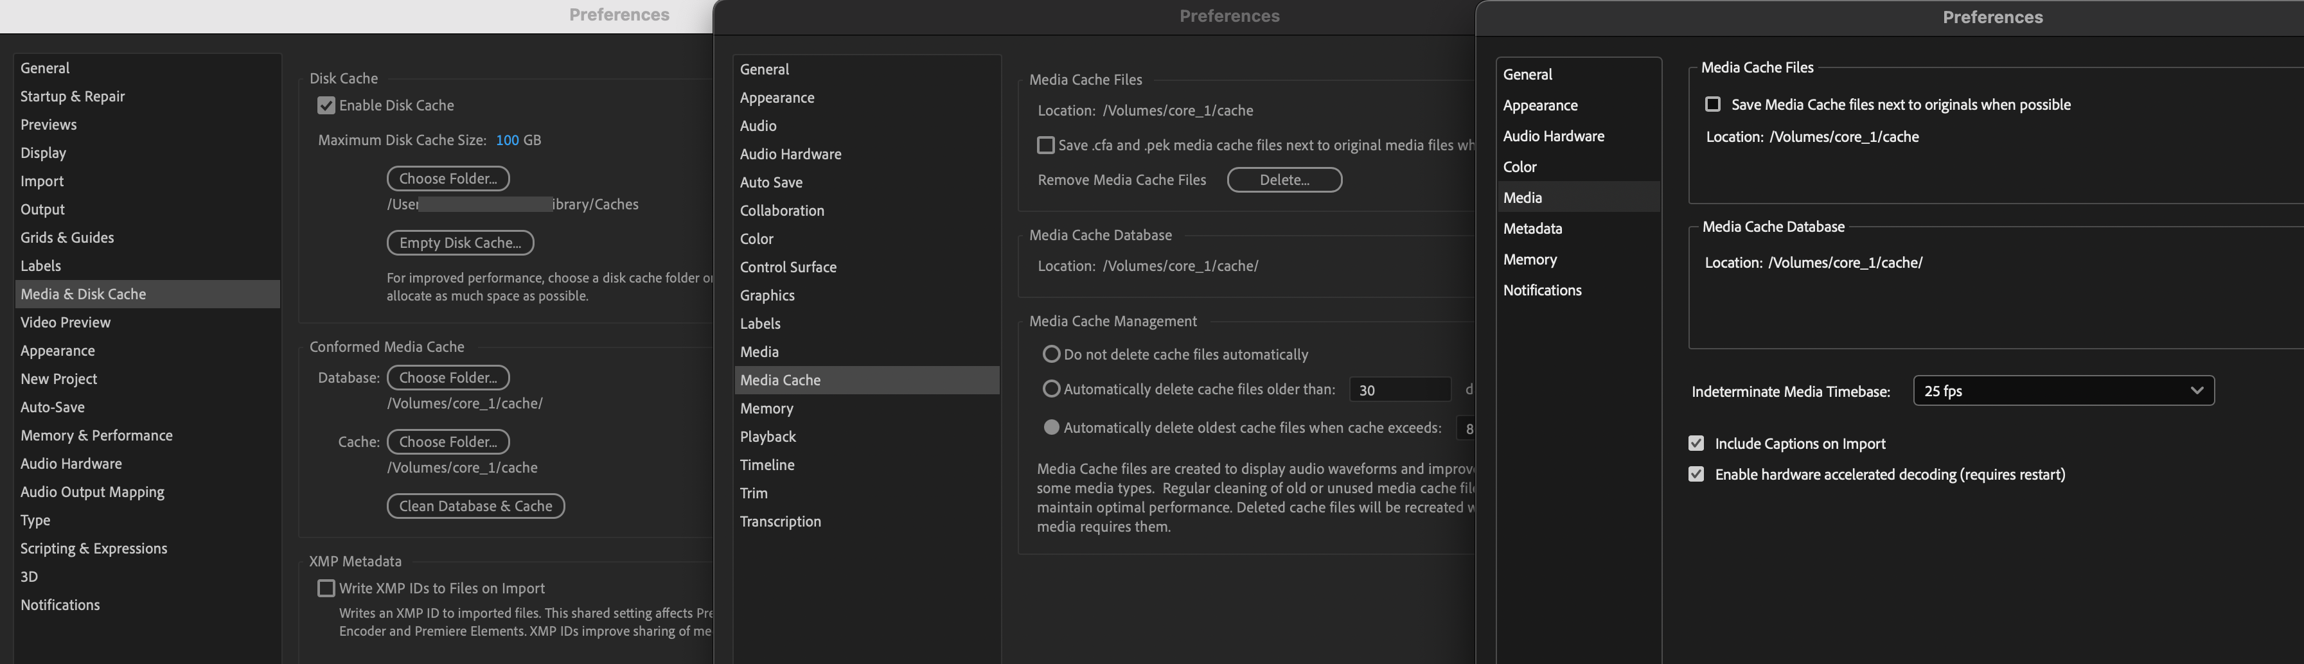Click the cache file age days input field
This screenshot has width=2304, height=664.
pos(1399,390)
